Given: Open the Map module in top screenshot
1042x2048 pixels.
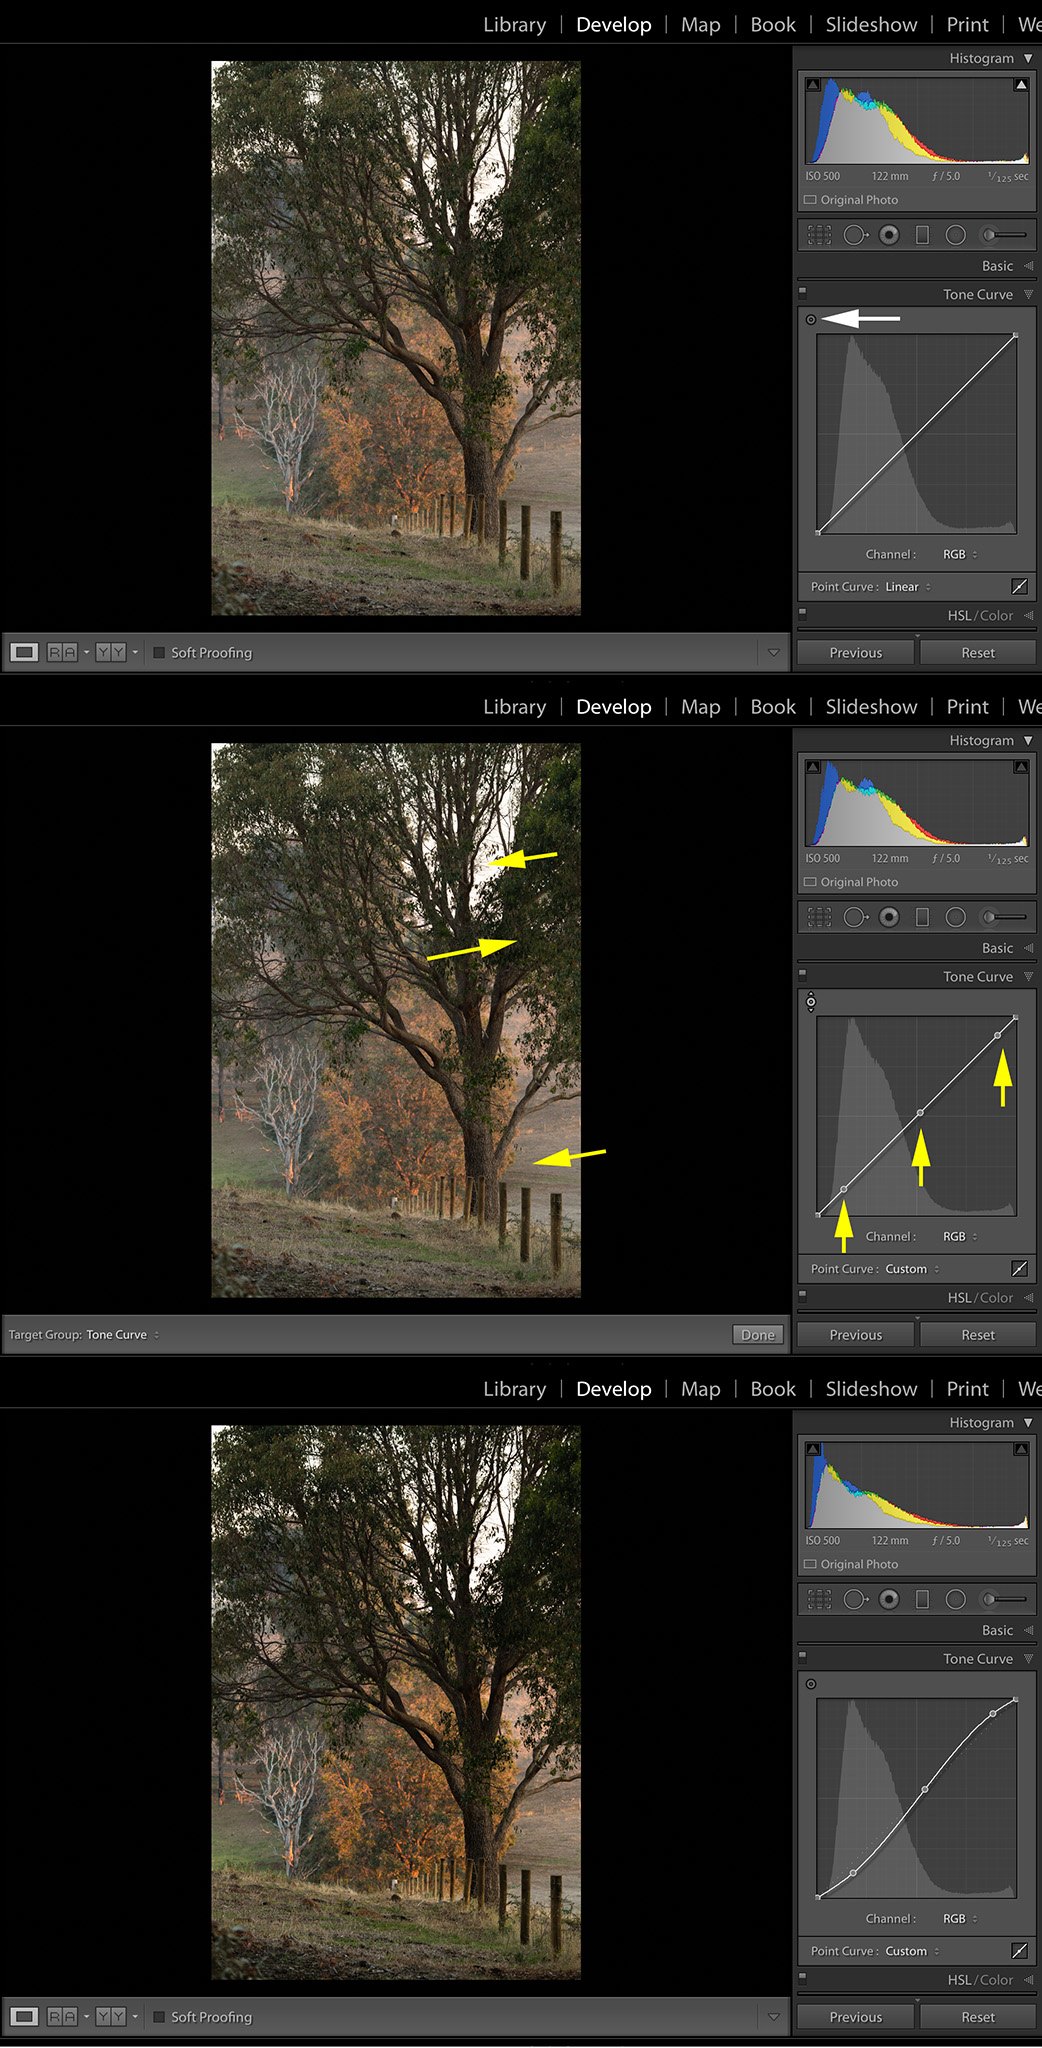Looking at the screenshot, I should (x=700, y=25).
